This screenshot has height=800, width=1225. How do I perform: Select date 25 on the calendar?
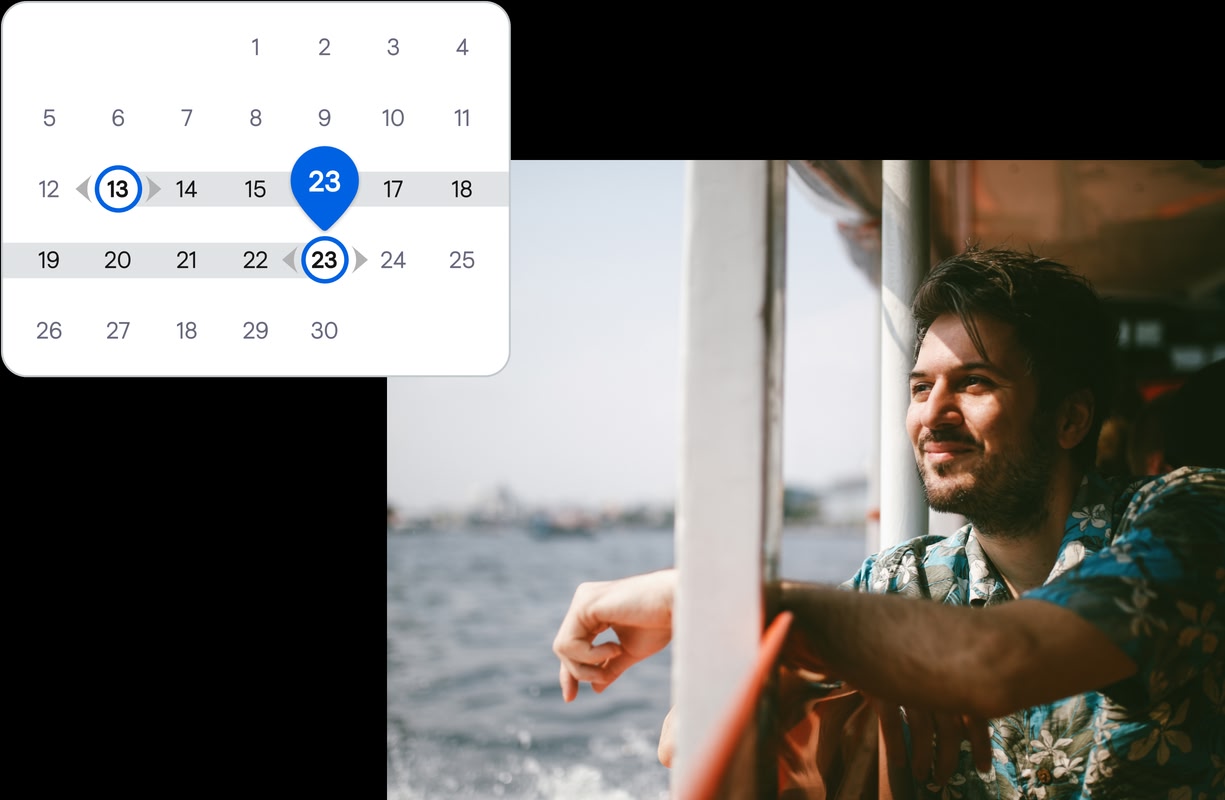[462, 260]
